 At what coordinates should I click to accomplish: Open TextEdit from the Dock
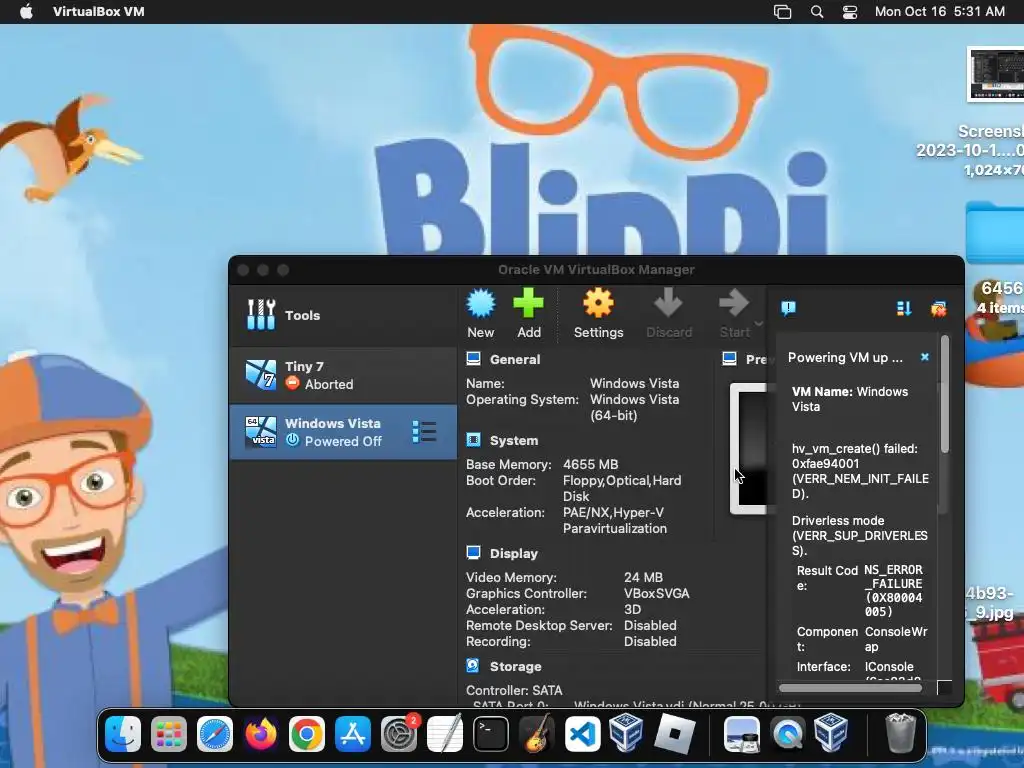click(x=445, y=734)
